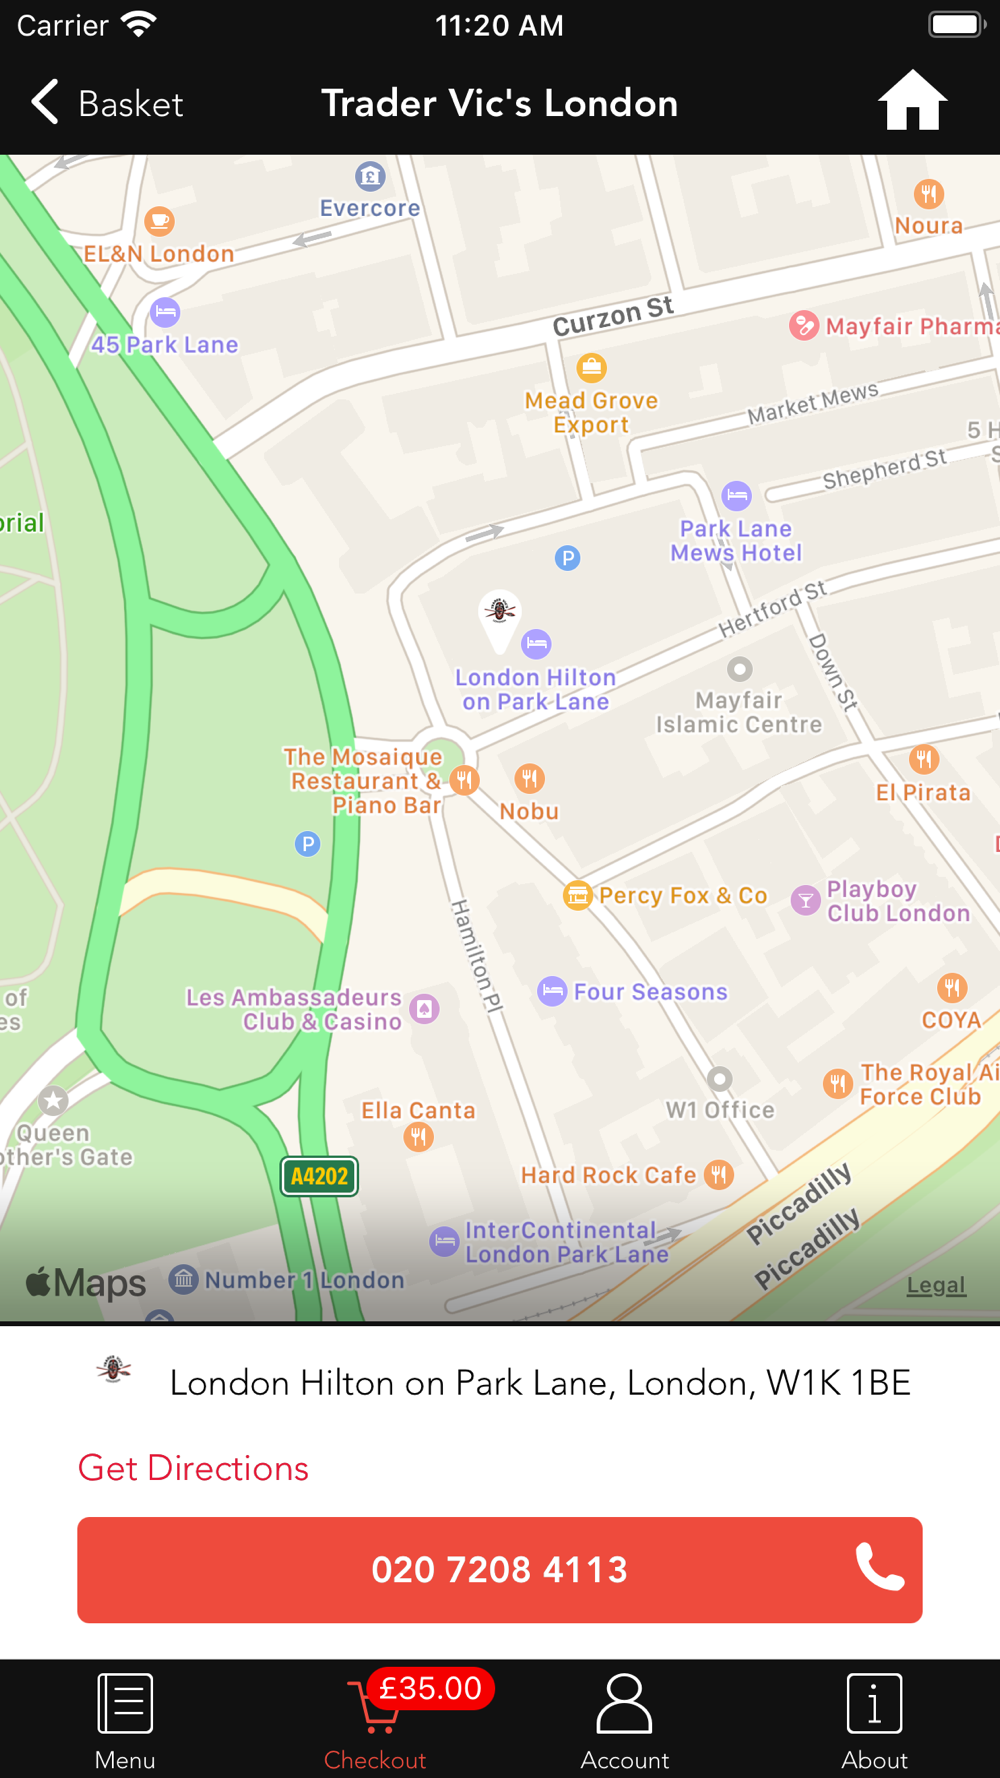Tap the Evercore bank map icon
Screen dimensions: 1000x1778
370,177
